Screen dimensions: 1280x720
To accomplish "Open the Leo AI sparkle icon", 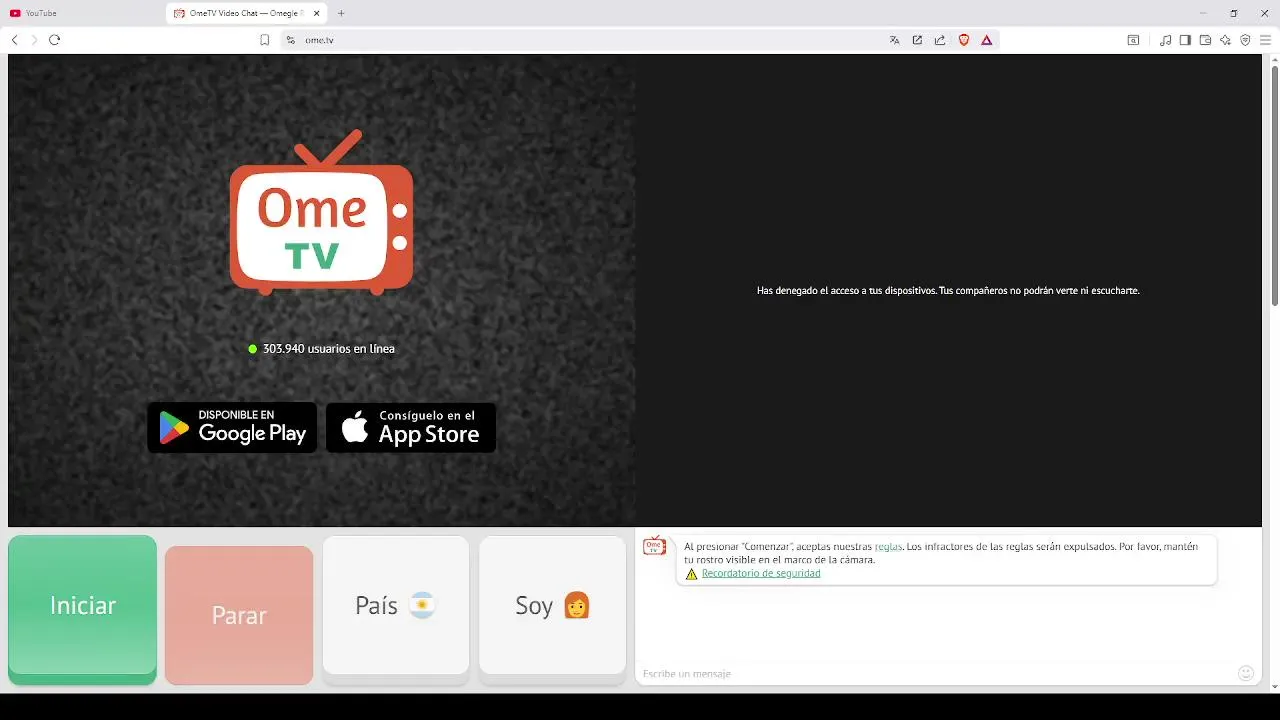I will (x=1225, y=40).
